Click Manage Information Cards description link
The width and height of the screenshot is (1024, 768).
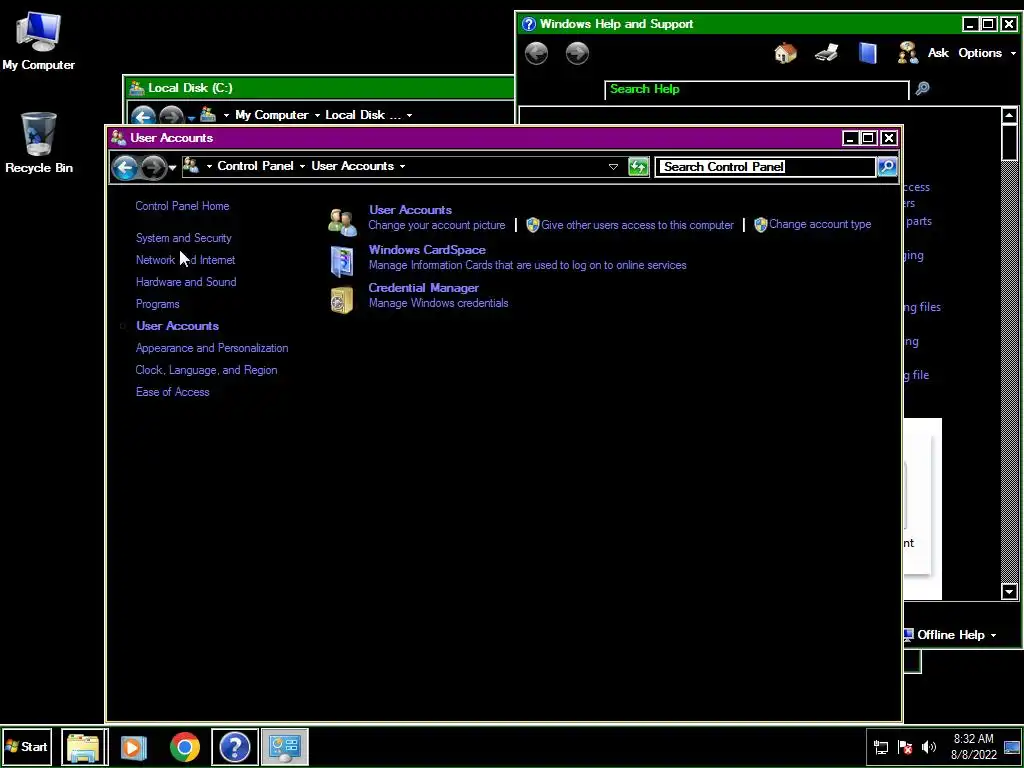point(528,265)
